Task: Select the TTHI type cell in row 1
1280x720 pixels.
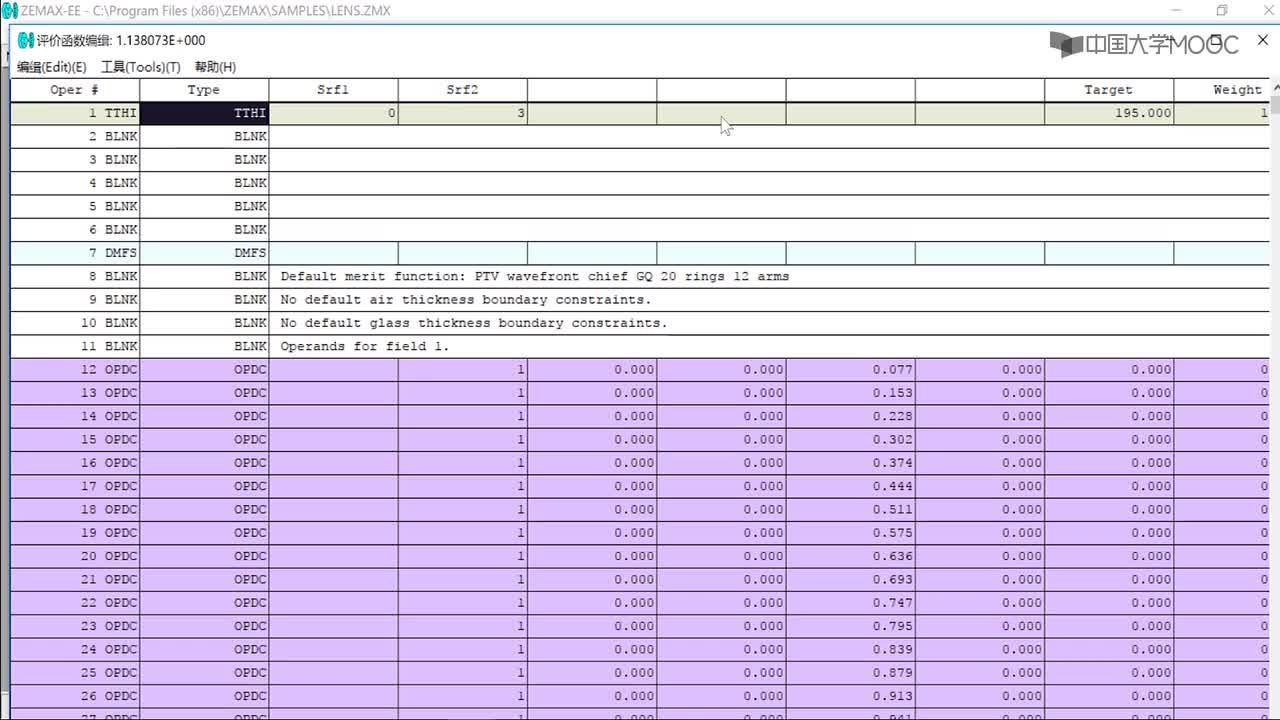Action: [x=204, y=113]
